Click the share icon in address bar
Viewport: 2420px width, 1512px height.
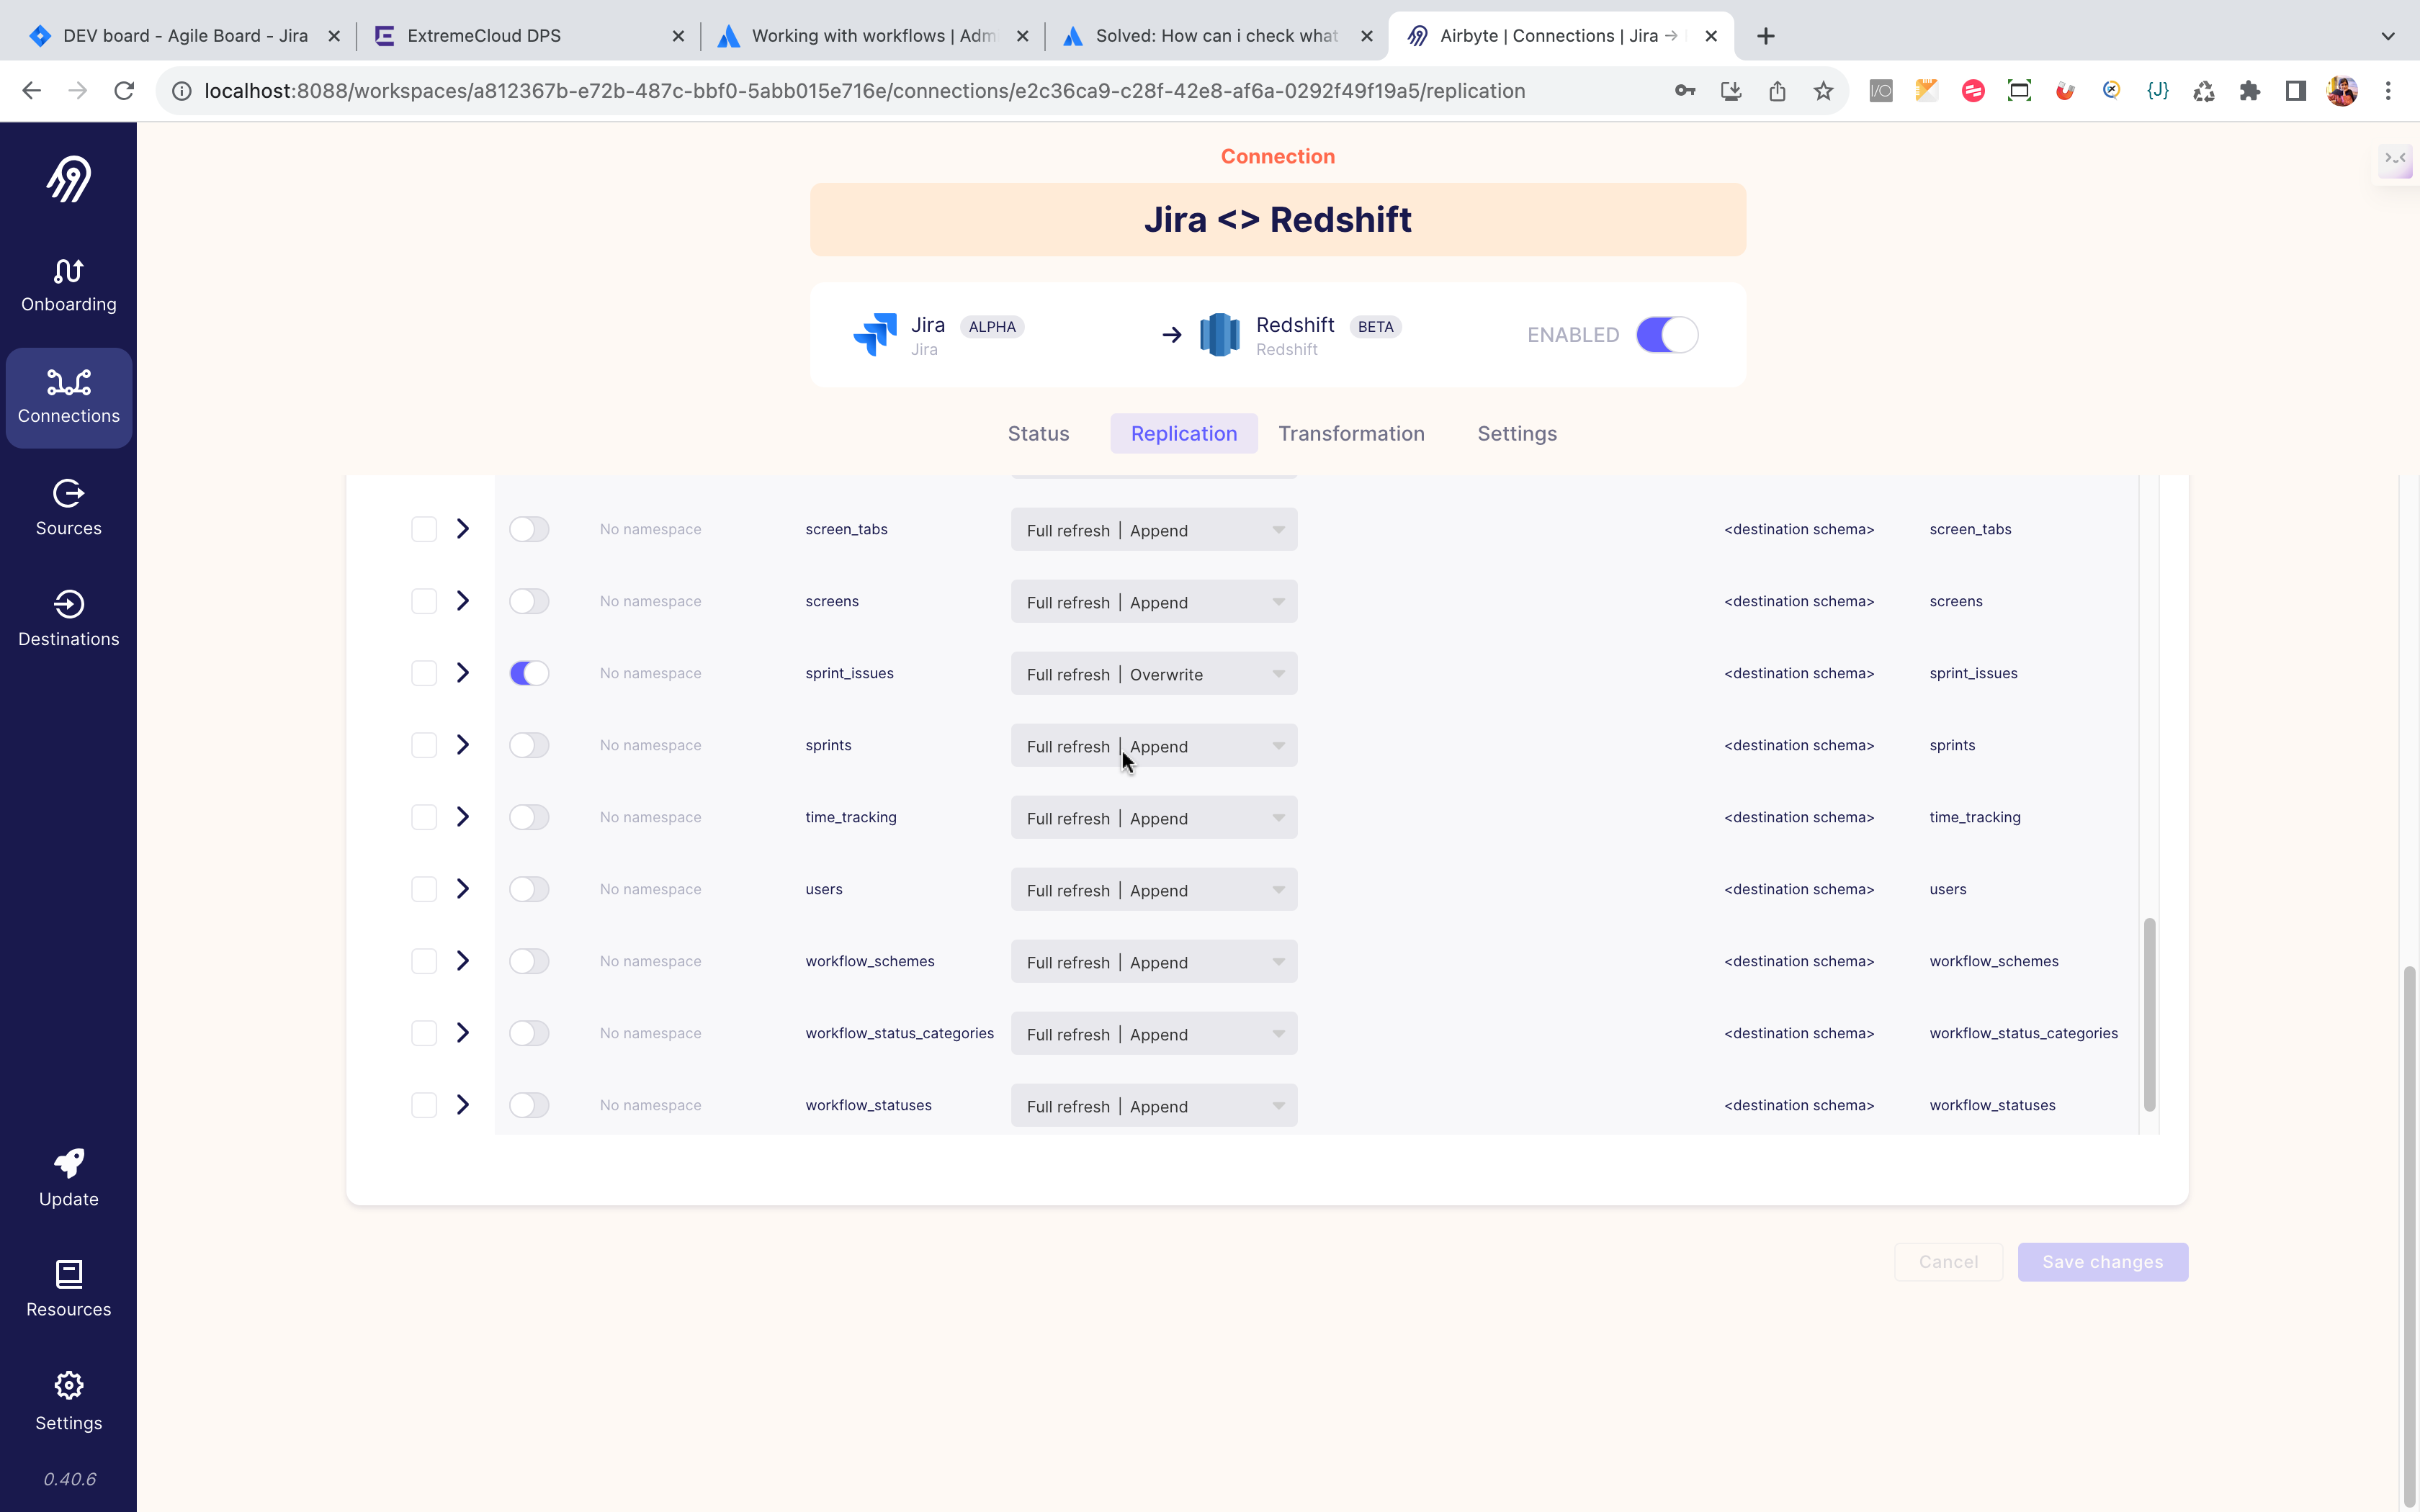(x=1777, y=91)
